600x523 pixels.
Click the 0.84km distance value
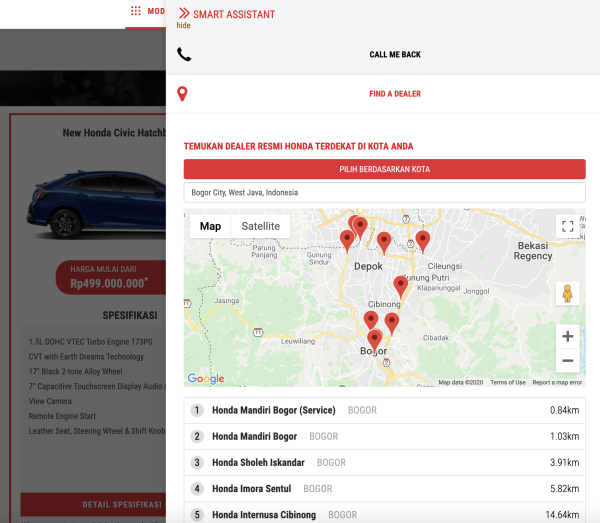coord(564,410)
